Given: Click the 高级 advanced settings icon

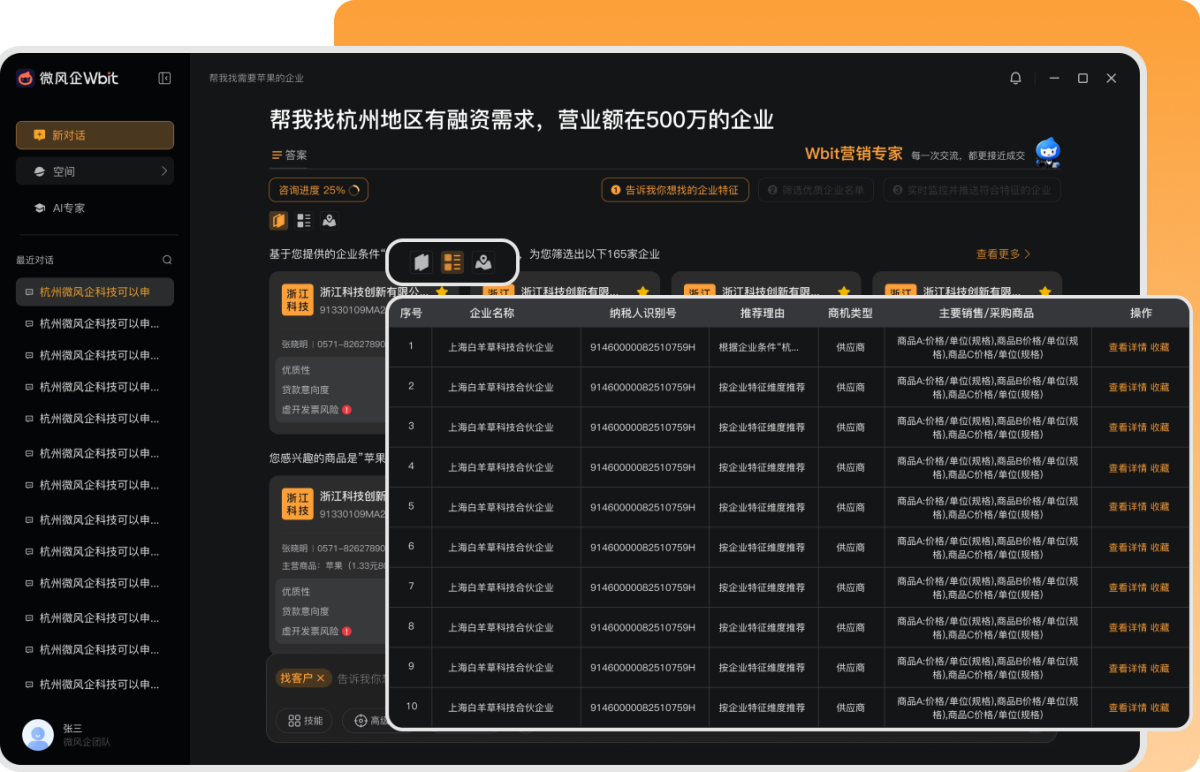Looking at the screenshot, I should tap(359, 720).
